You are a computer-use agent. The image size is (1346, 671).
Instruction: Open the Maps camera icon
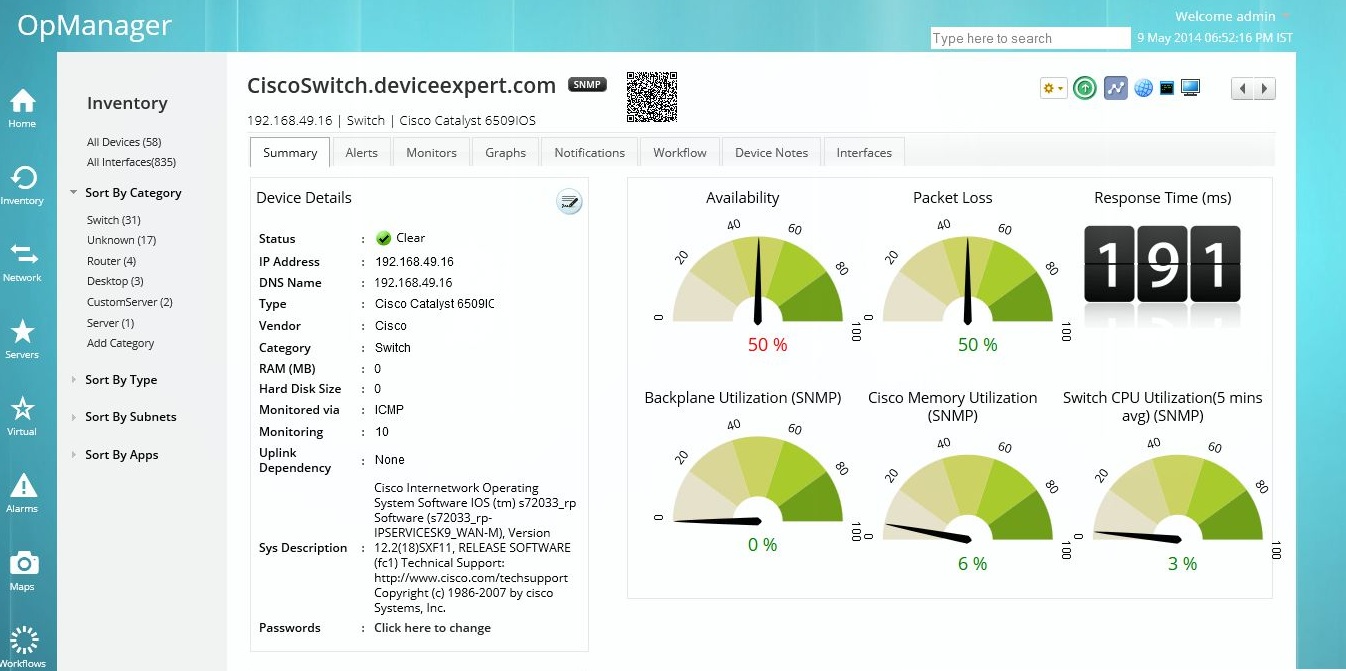click(22, 570)
